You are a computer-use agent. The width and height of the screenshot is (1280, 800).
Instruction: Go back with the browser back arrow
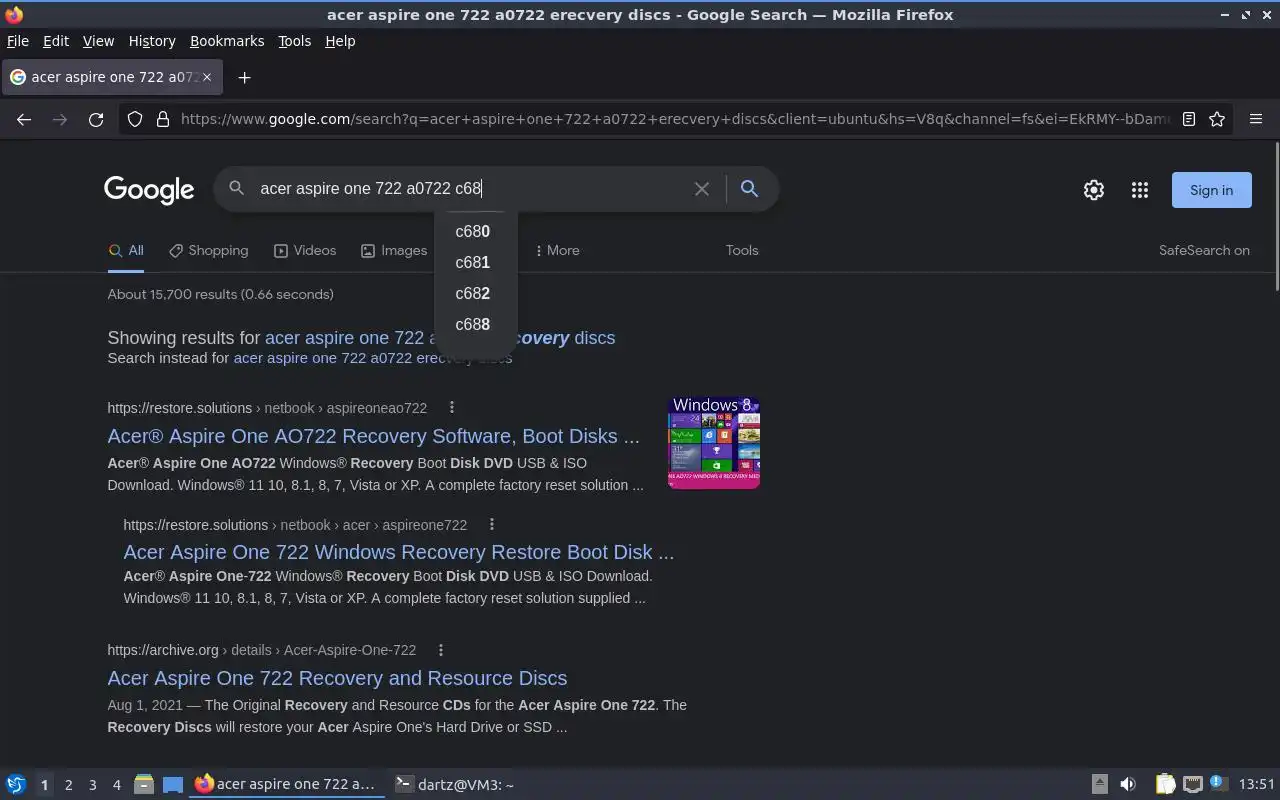click(x=24, y=119)
